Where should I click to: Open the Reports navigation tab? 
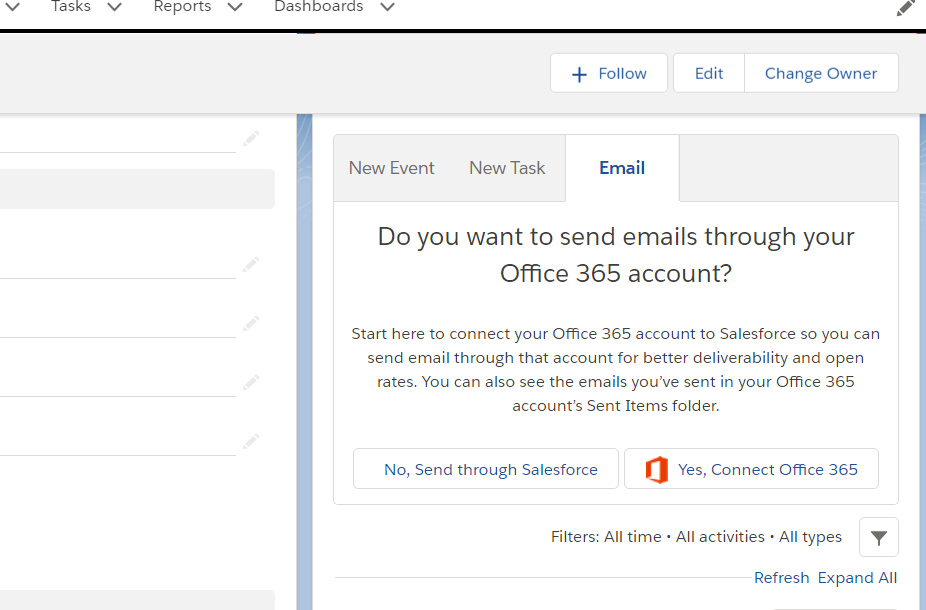pyautogui.click(x=182, y=6)
